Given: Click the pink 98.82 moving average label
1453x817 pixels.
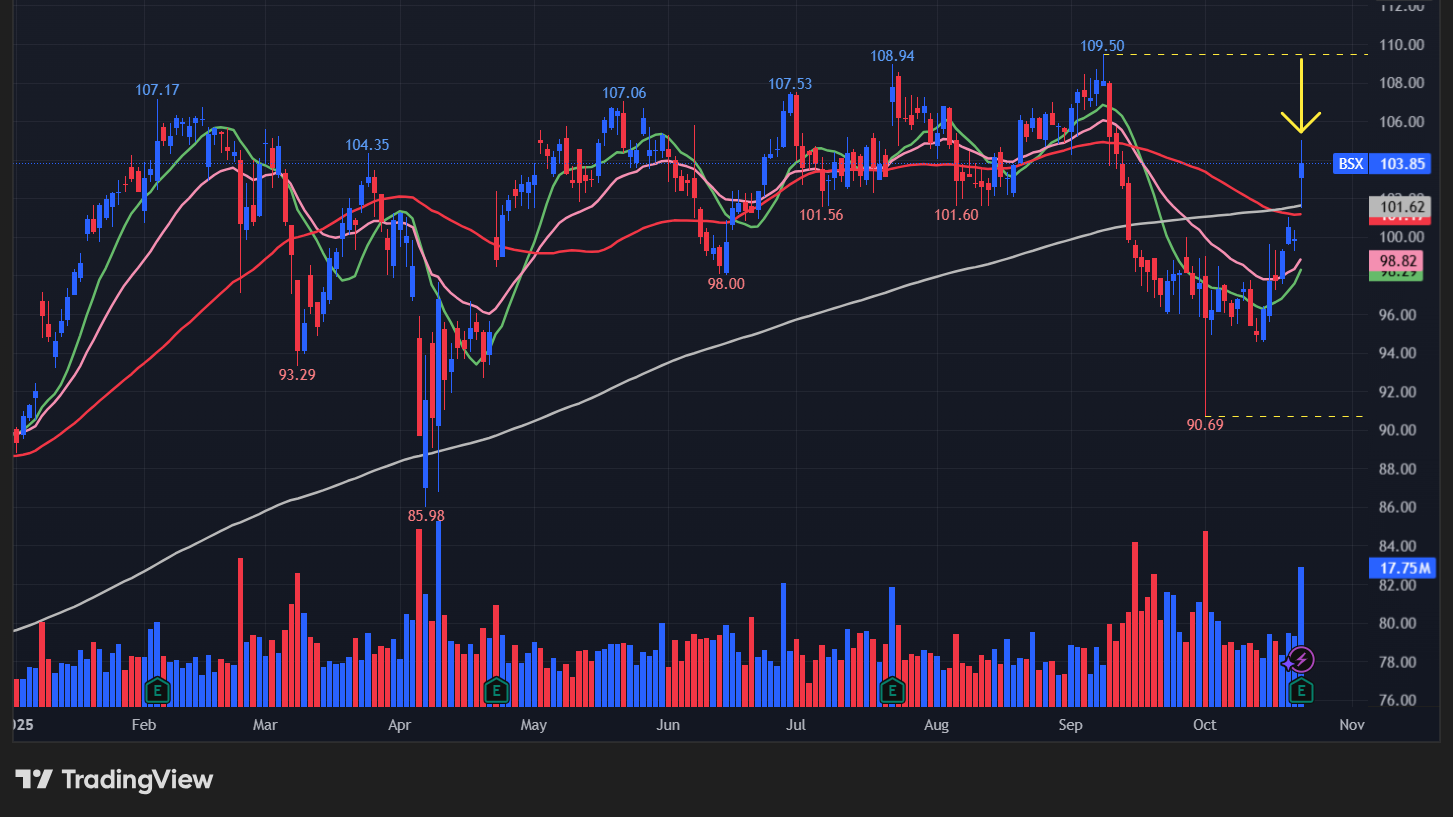Looking at the screenshot, I should coord(1401,260).
